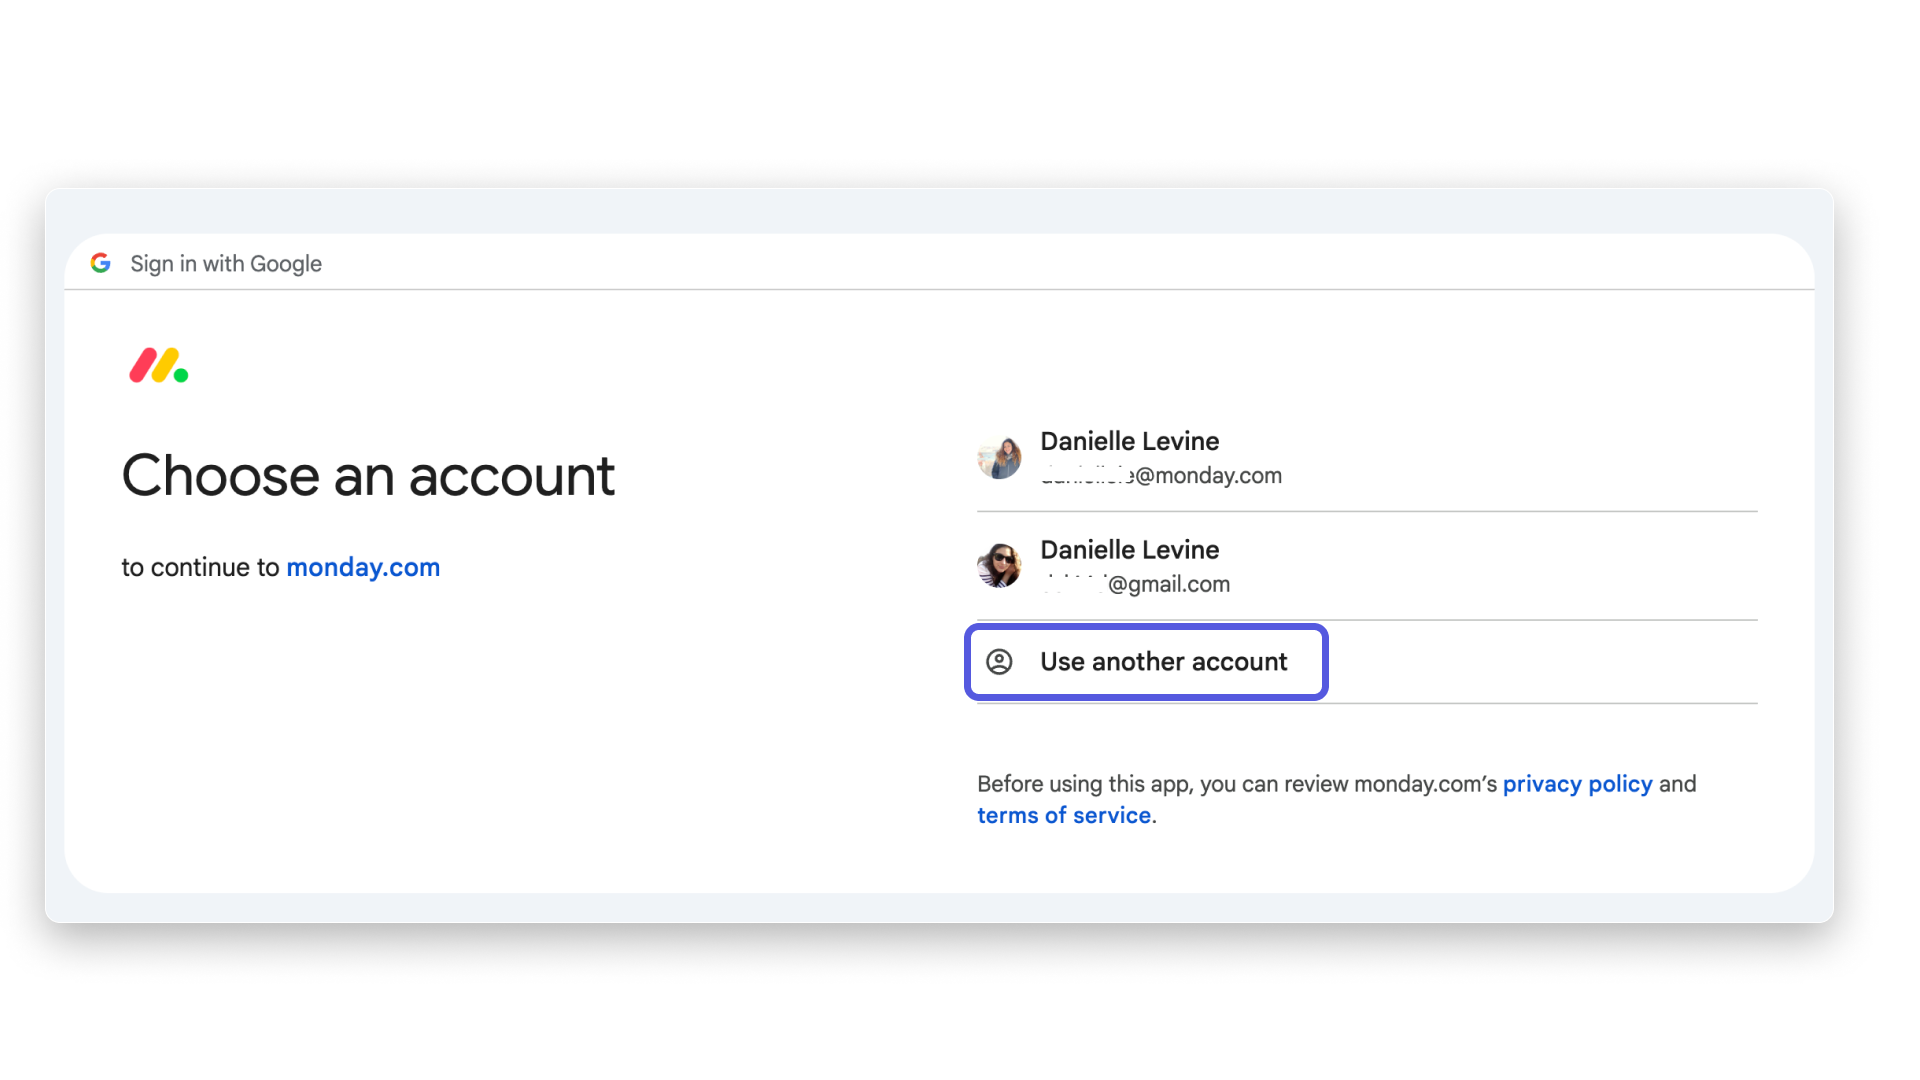Click the person icon beside Use another account
This screenshot has width=1920, height=1080.
coord(999,662)
